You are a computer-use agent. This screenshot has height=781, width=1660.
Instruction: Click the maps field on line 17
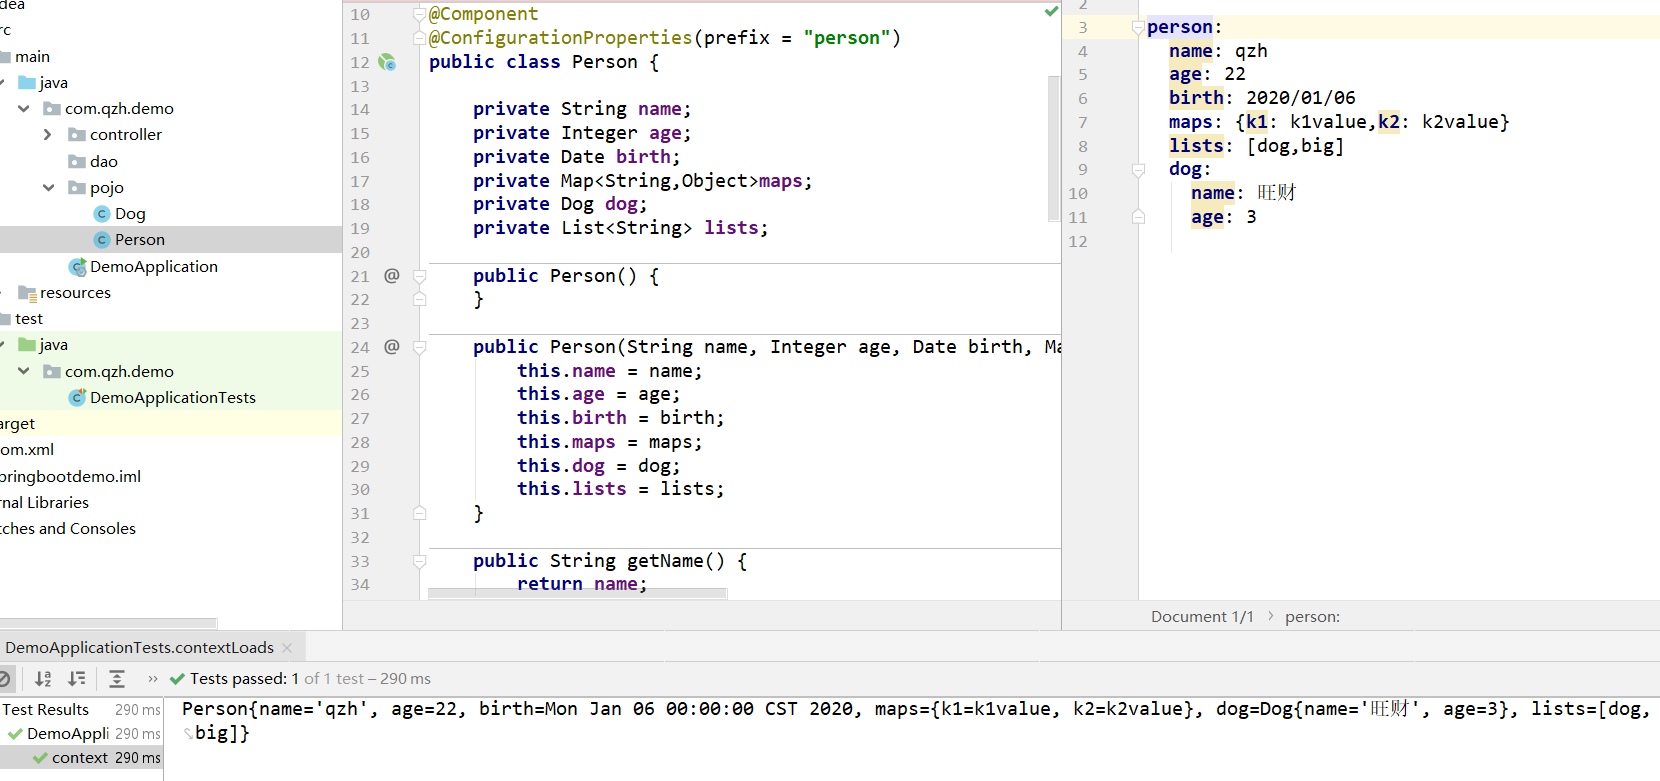coord(781,181)
